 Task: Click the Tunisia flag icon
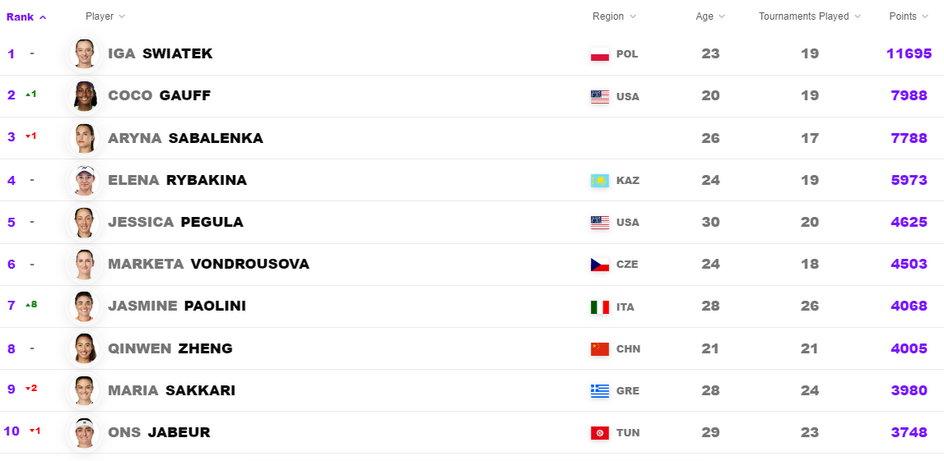click(600, 433)
